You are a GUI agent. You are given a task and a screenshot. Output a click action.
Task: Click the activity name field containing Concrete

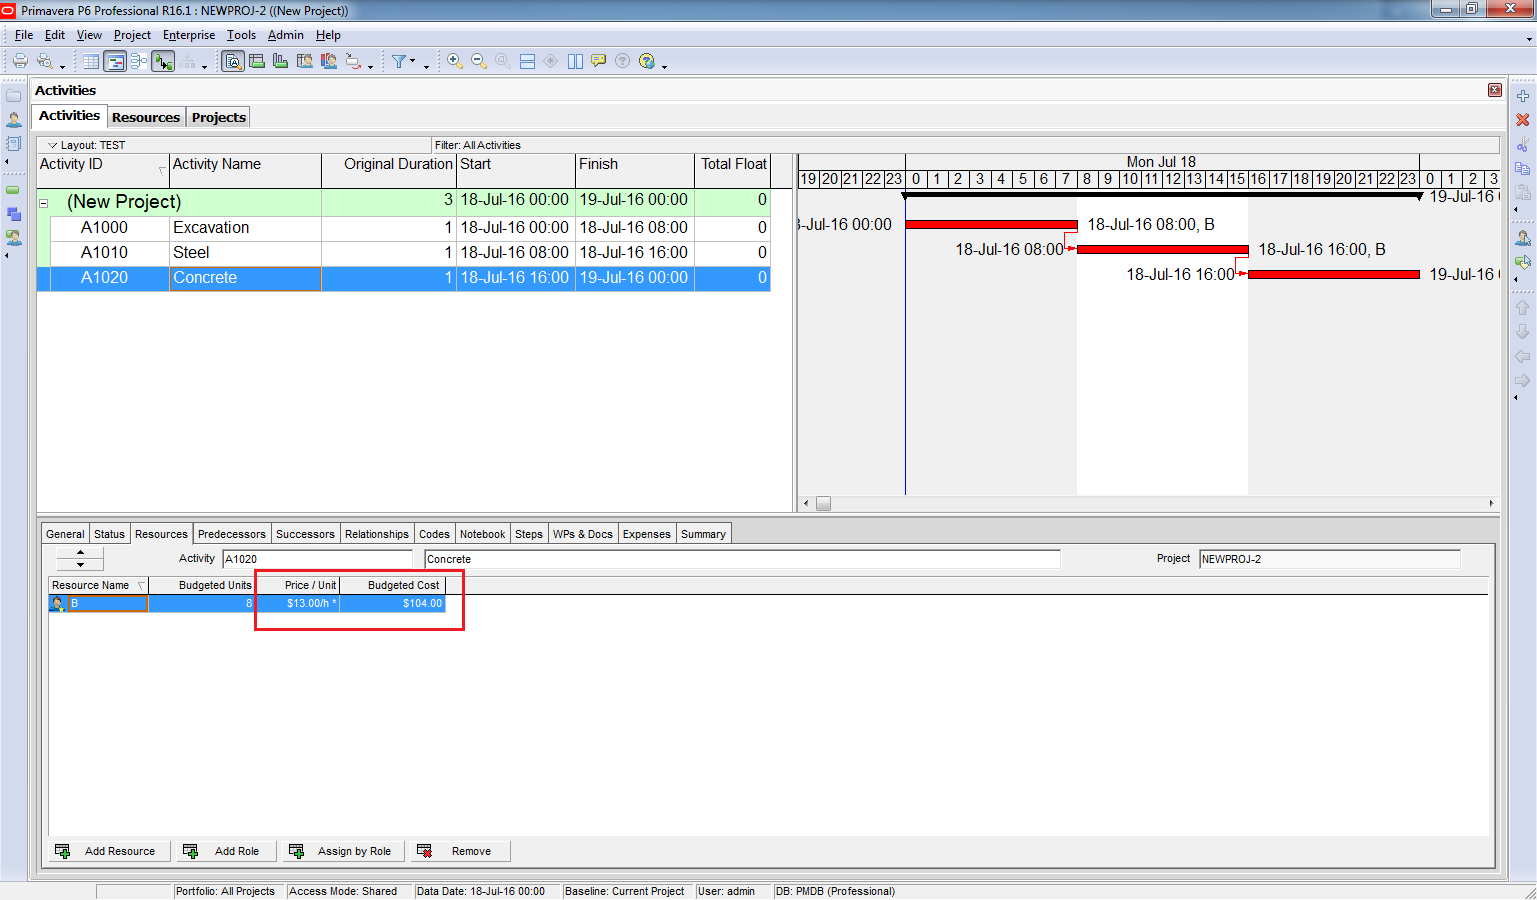coord(741,559)
